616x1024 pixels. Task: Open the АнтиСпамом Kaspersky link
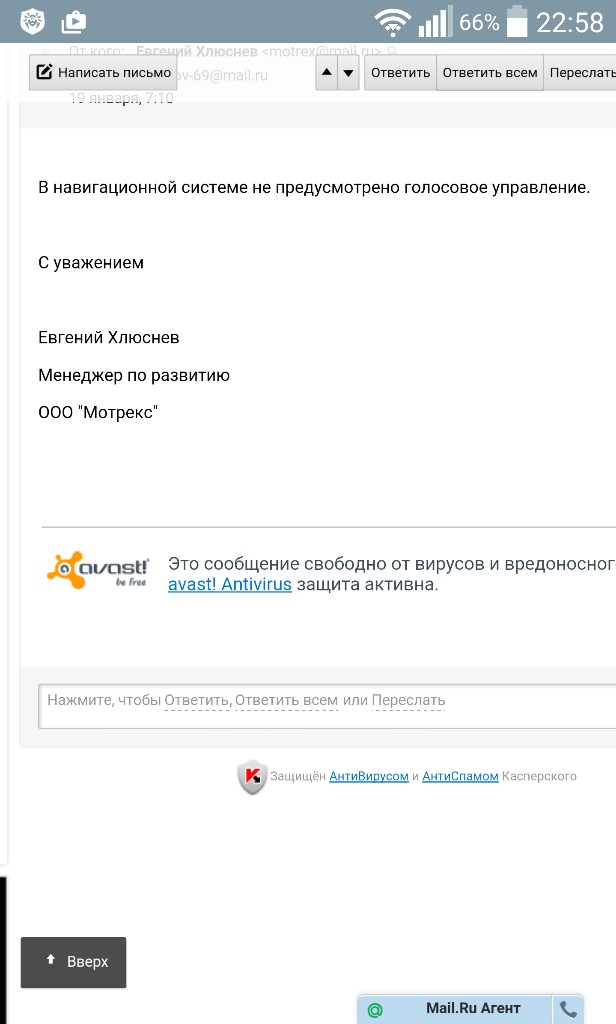click(460, 776)
